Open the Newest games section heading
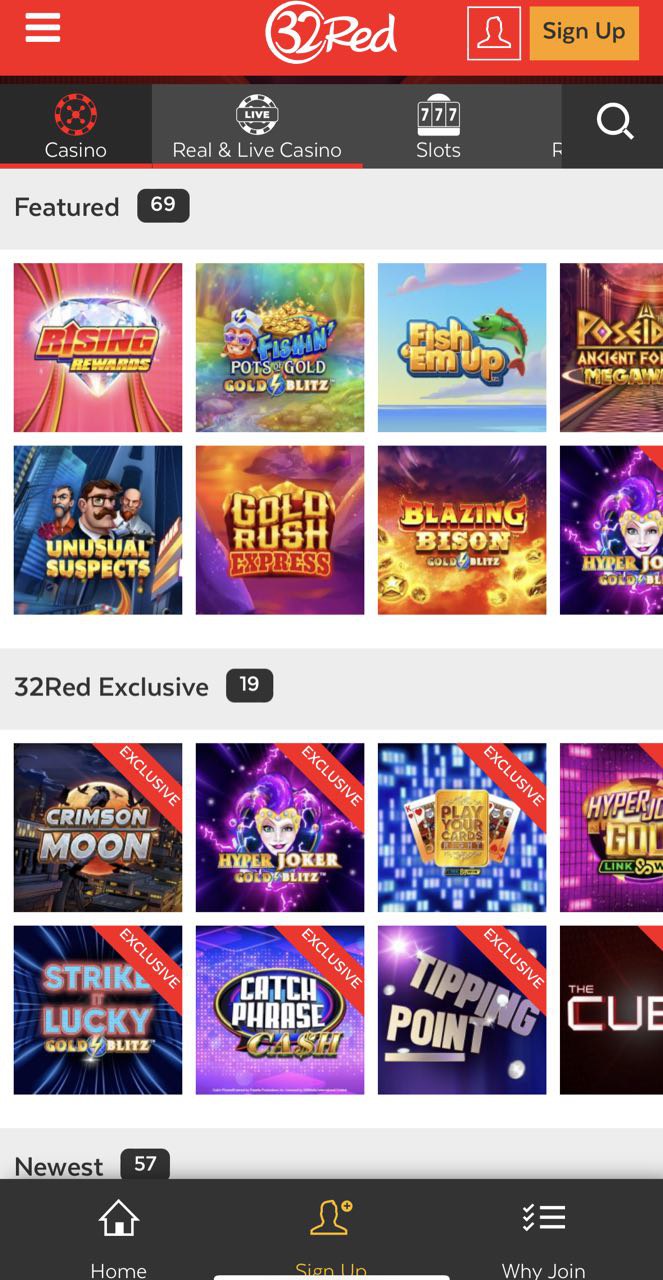663x1280 pixels. pyautogui.click(x=59, y=1166)
